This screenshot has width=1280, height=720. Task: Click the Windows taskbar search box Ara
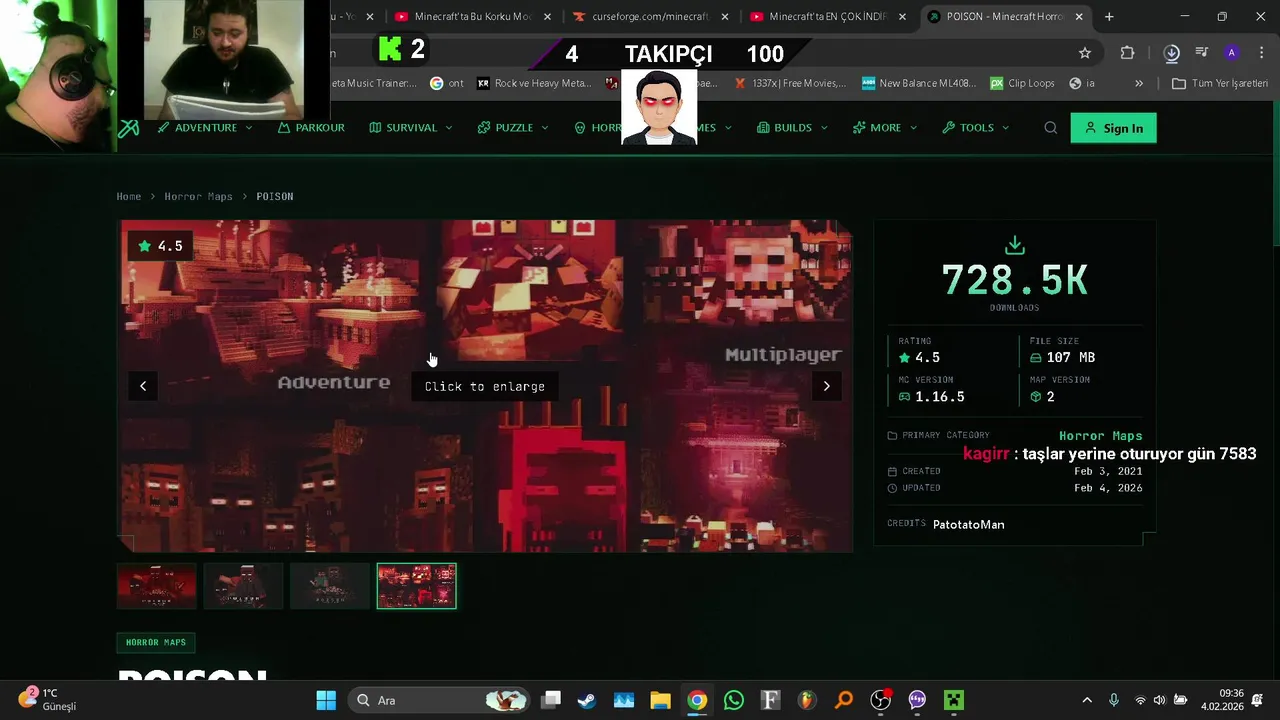click(438, 700)
